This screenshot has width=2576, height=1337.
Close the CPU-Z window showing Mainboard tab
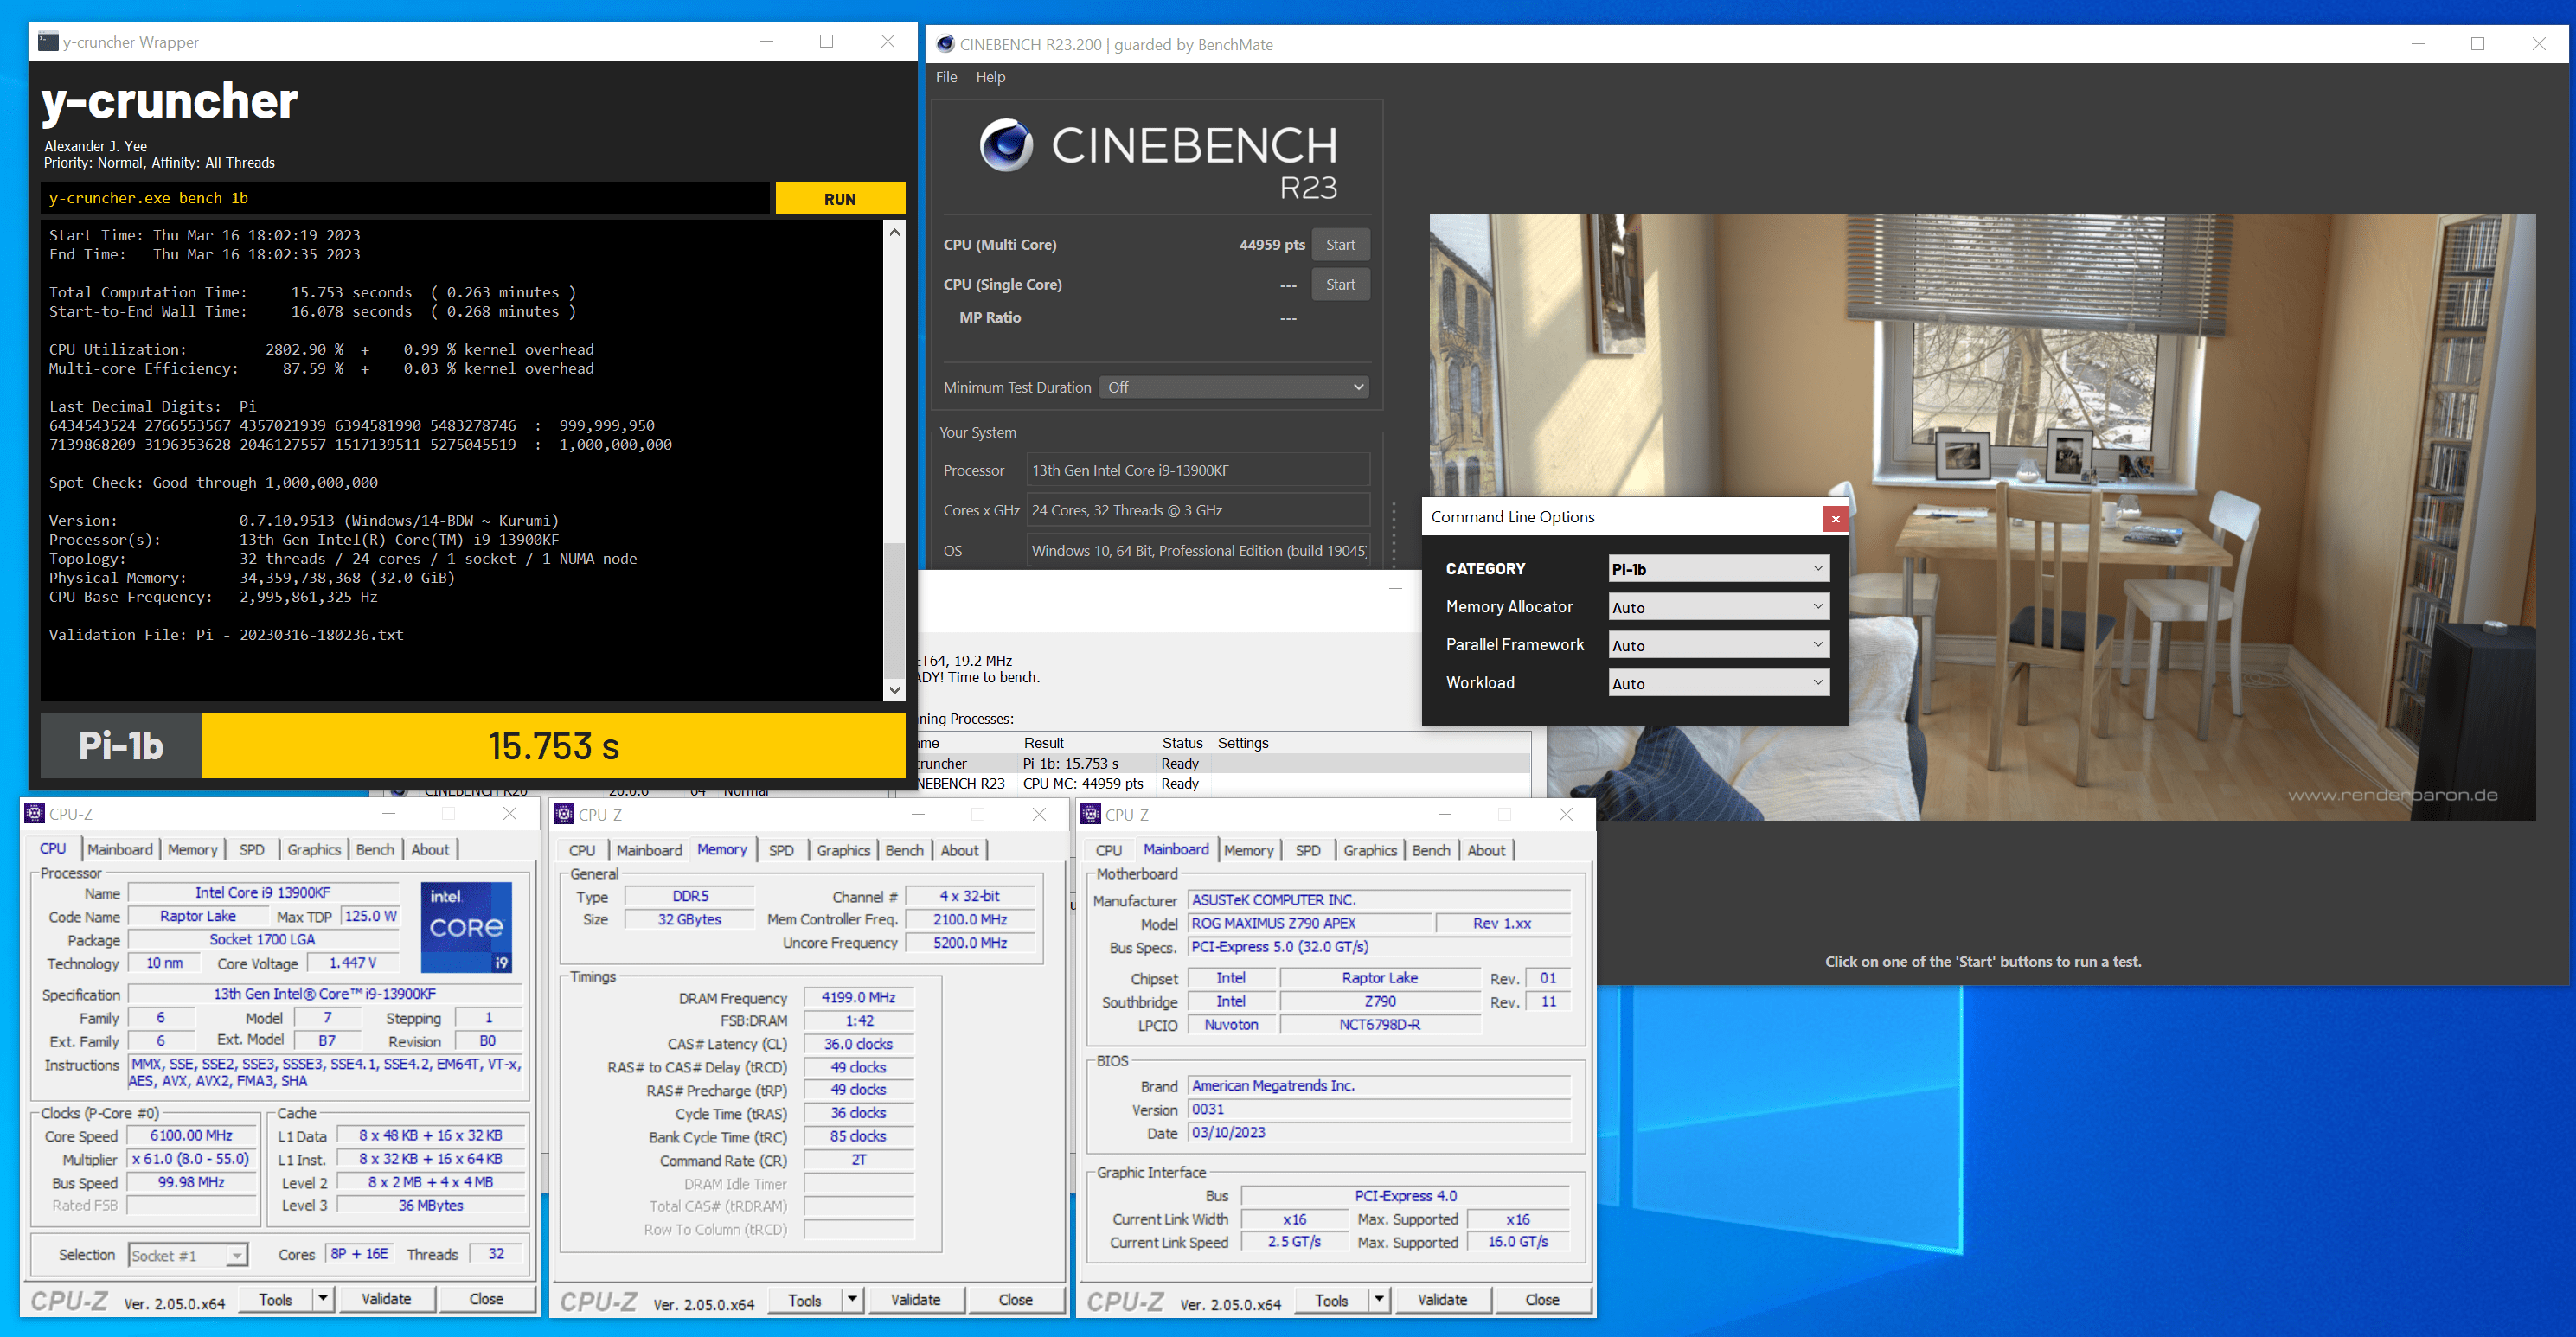click(x=1566, y=814)
